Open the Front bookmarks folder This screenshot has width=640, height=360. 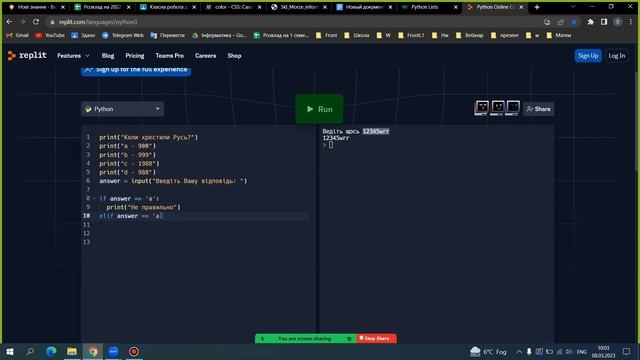coord(327,36)
